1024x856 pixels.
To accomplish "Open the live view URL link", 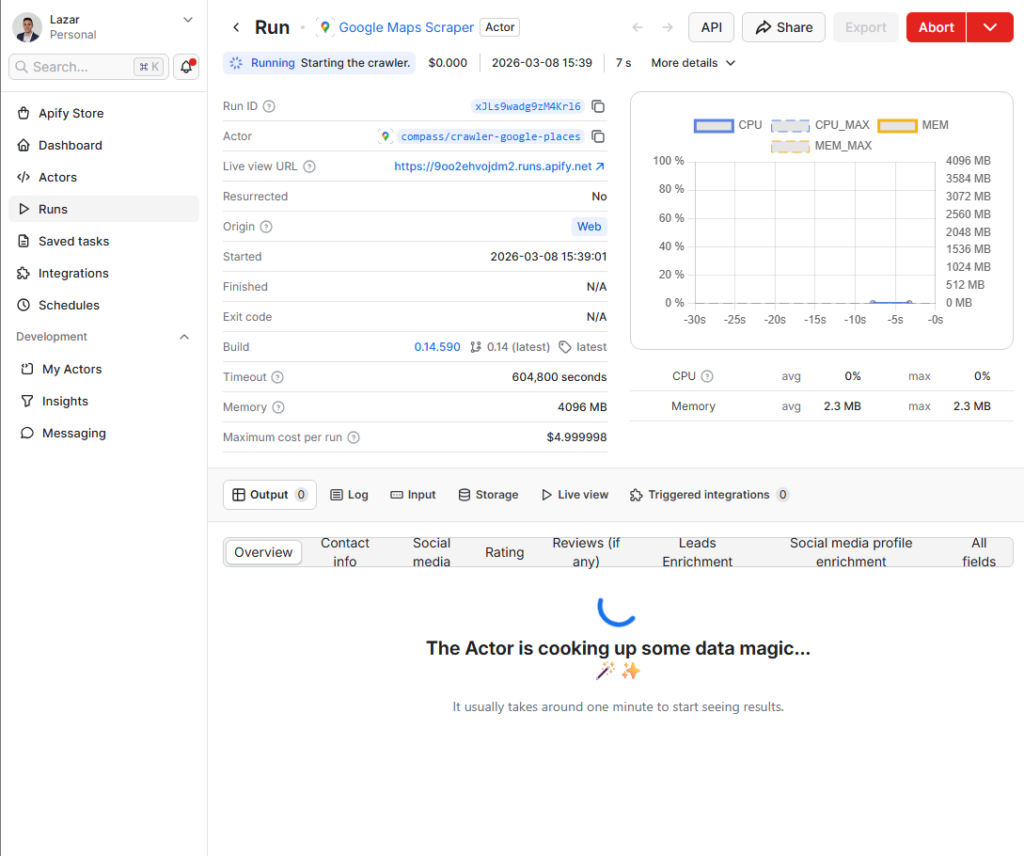I will 499,166.
